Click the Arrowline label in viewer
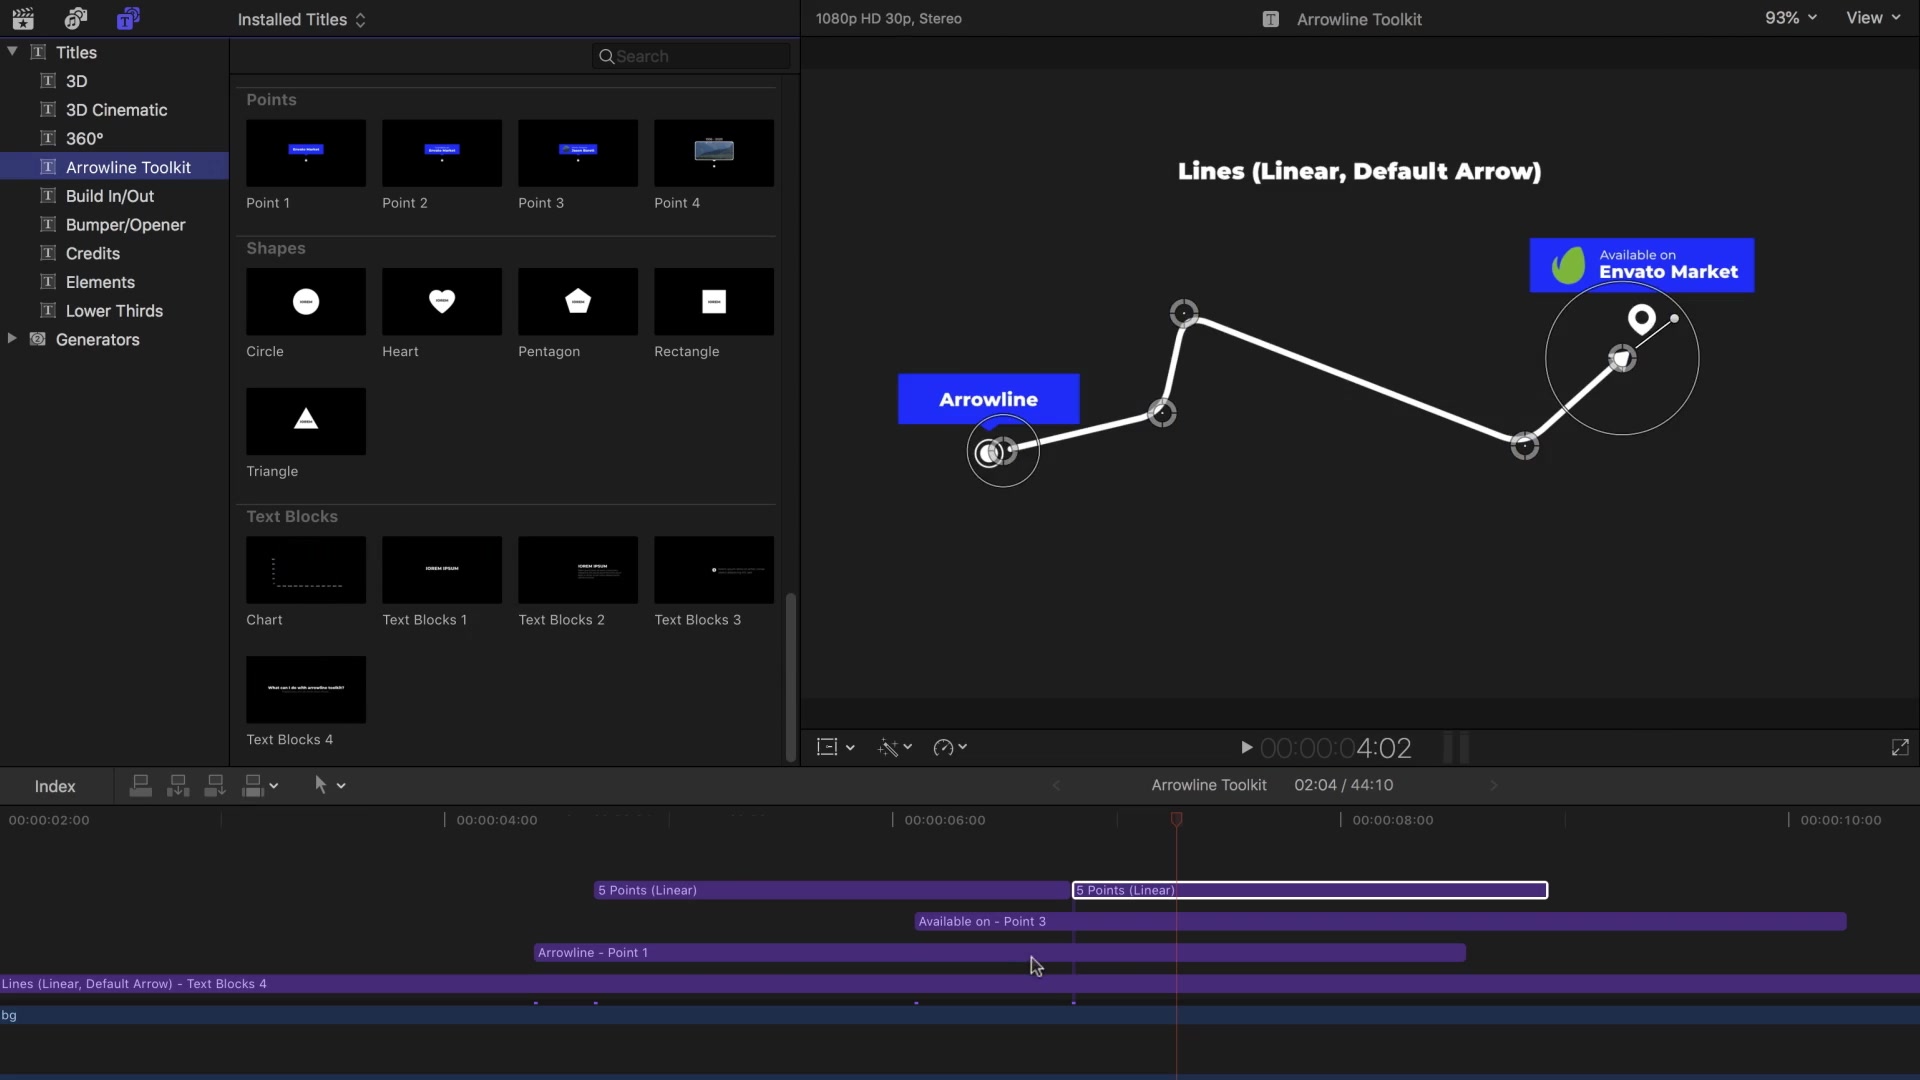The height and width of the screenshot is (1080, 1920). point(988,399)
